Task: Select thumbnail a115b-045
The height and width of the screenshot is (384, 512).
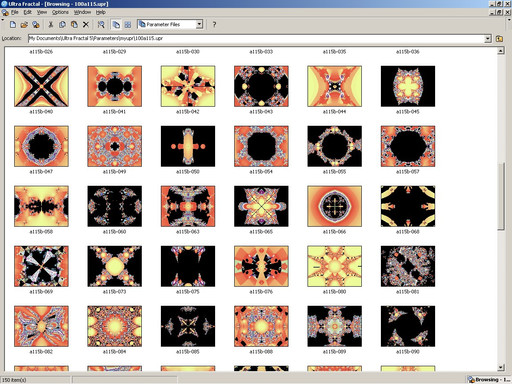Action: (408, 86)
